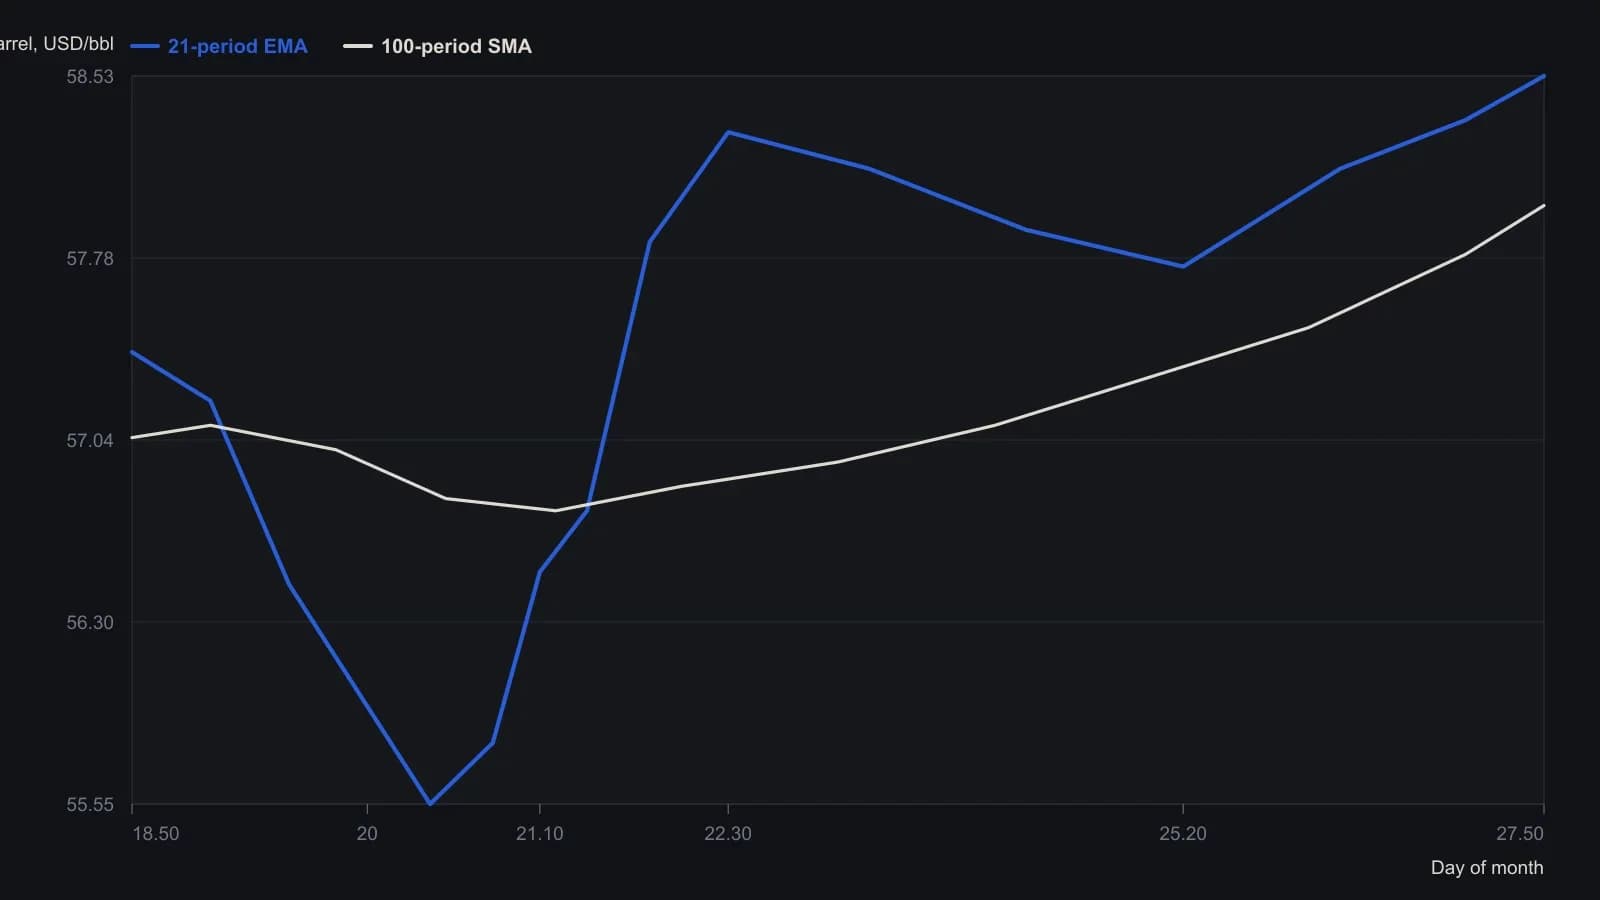Toggle the 100-period SMA legend entry
1600x900 pixels.
click(x=438, y=46)
